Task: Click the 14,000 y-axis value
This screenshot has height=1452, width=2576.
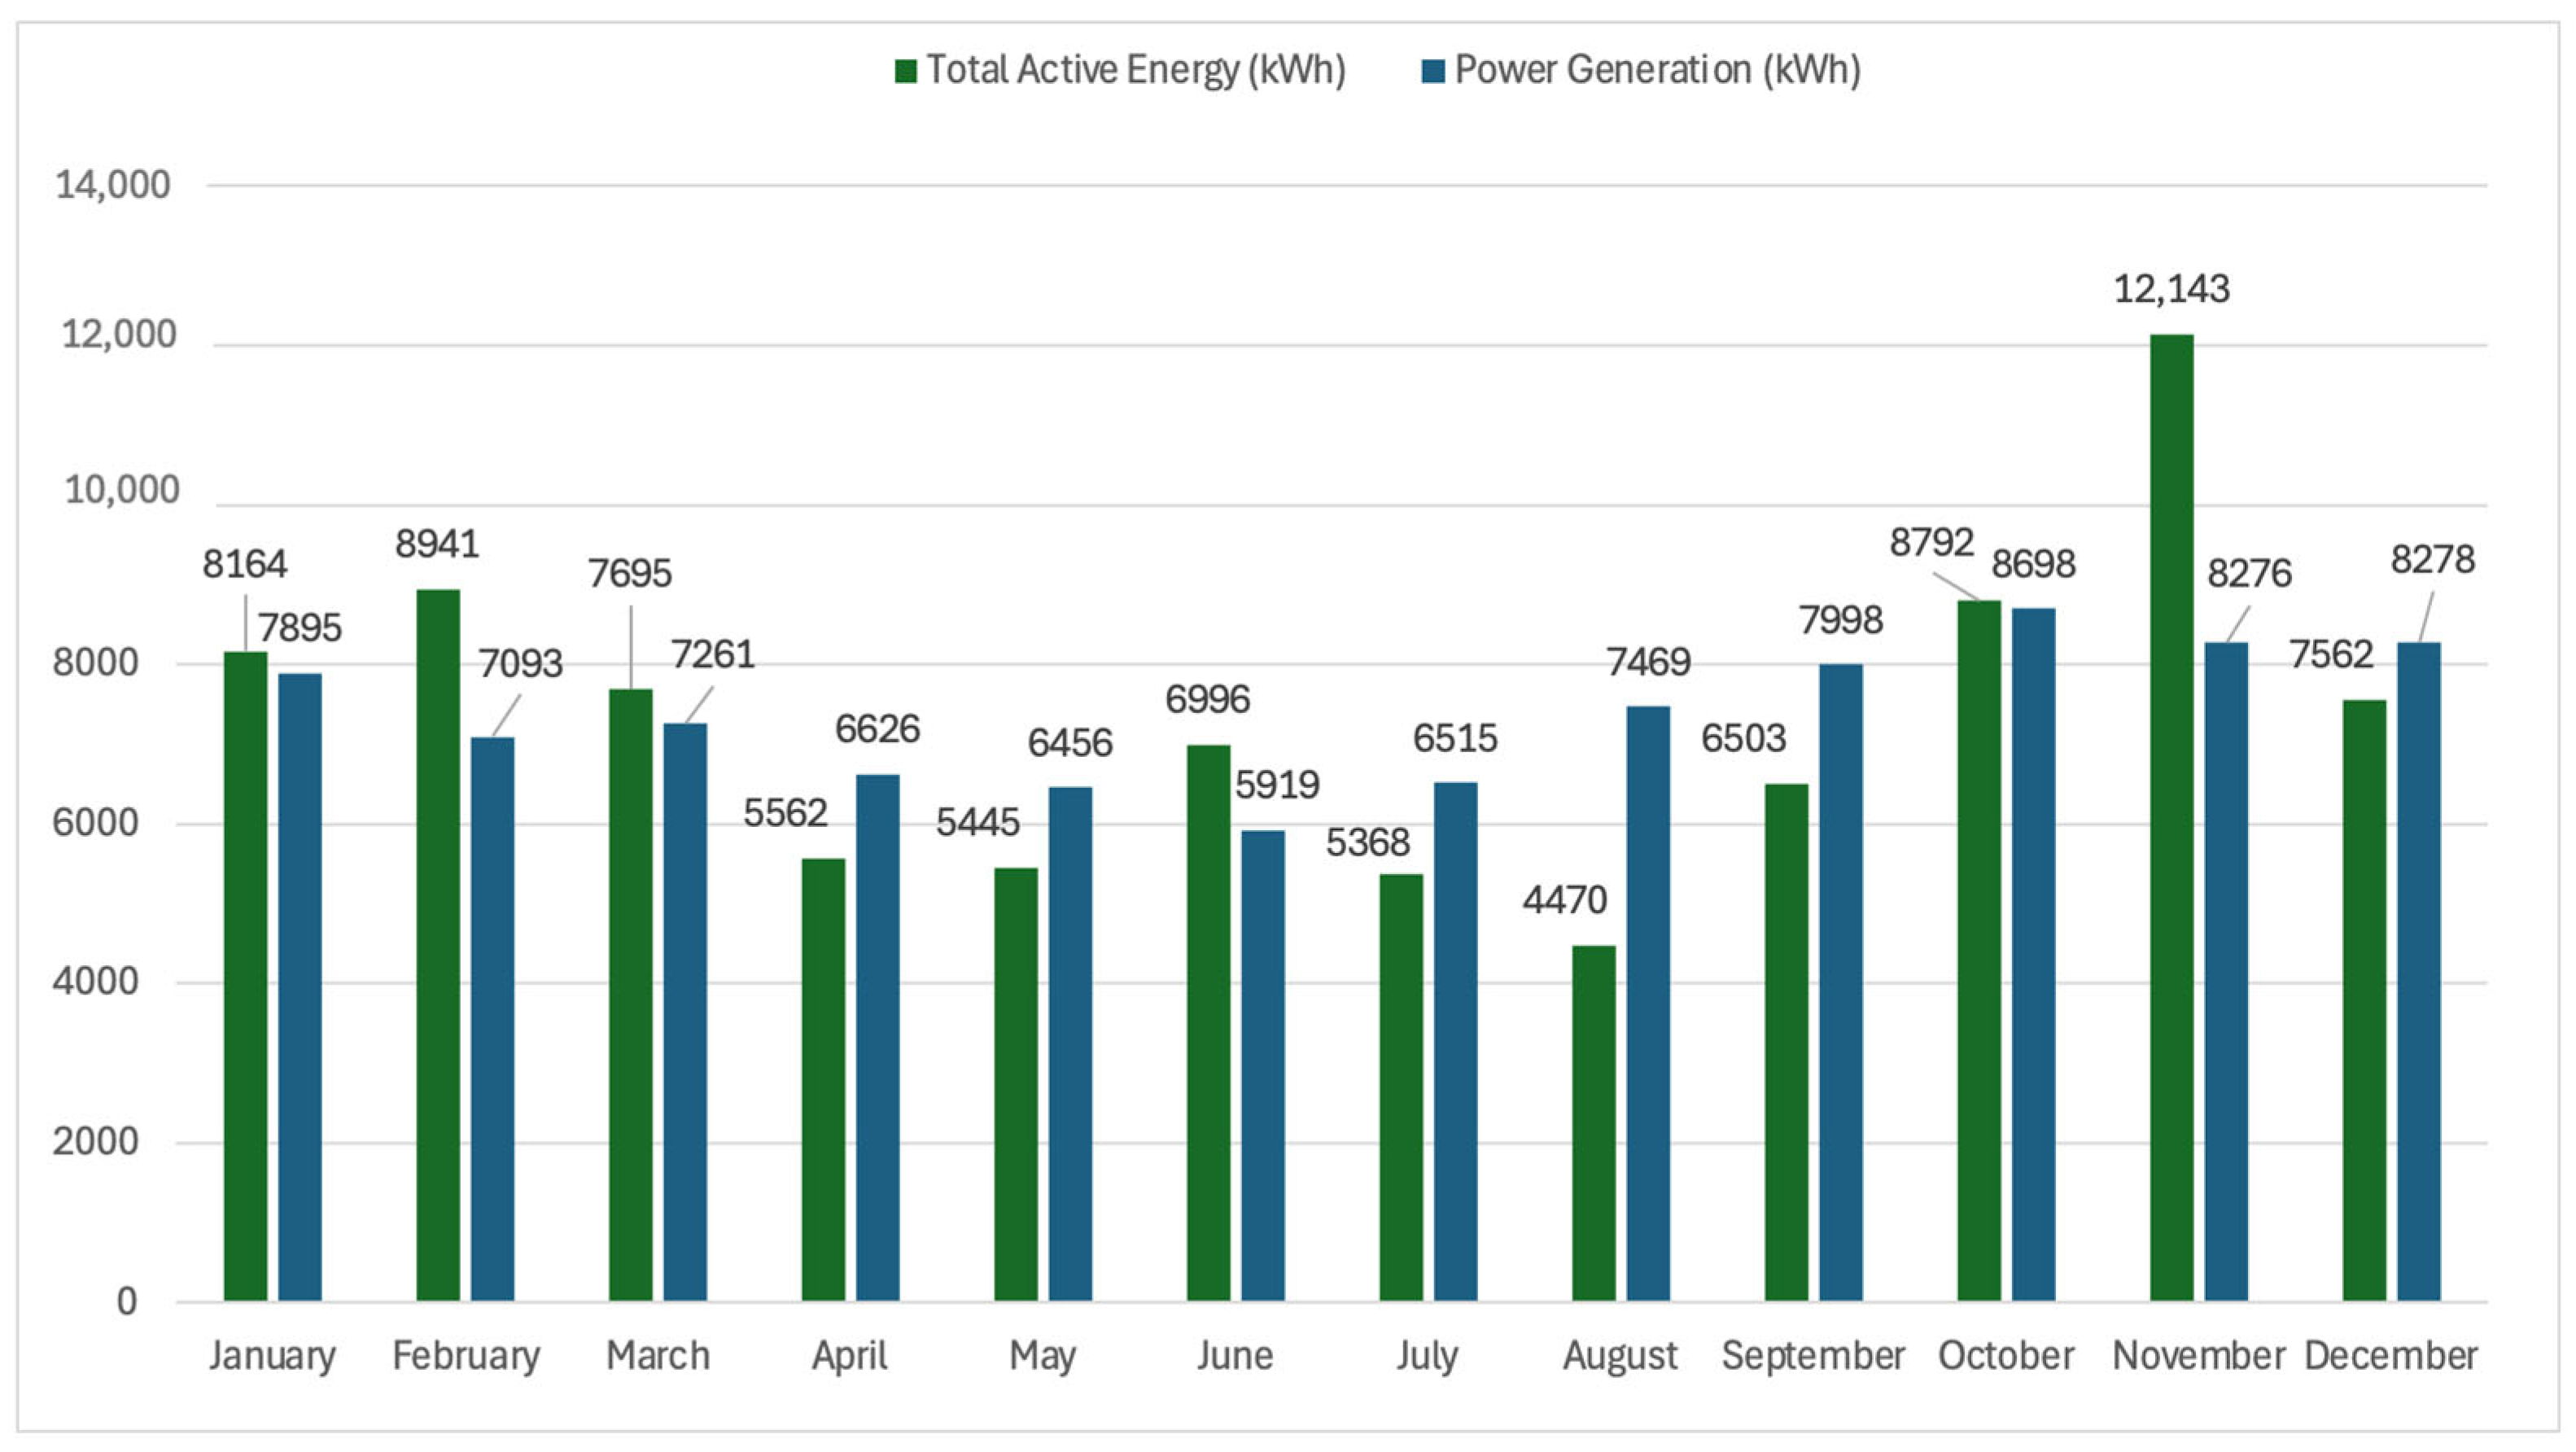Action: click(x=113, y=186)
